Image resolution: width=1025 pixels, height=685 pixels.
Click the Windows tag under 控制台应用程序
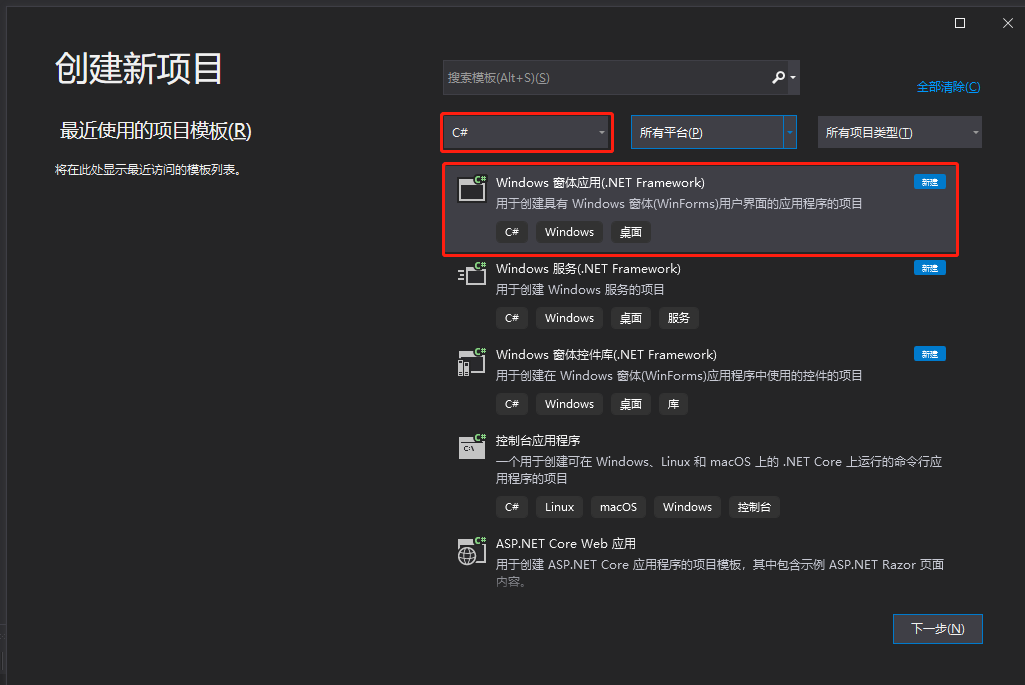687,507
